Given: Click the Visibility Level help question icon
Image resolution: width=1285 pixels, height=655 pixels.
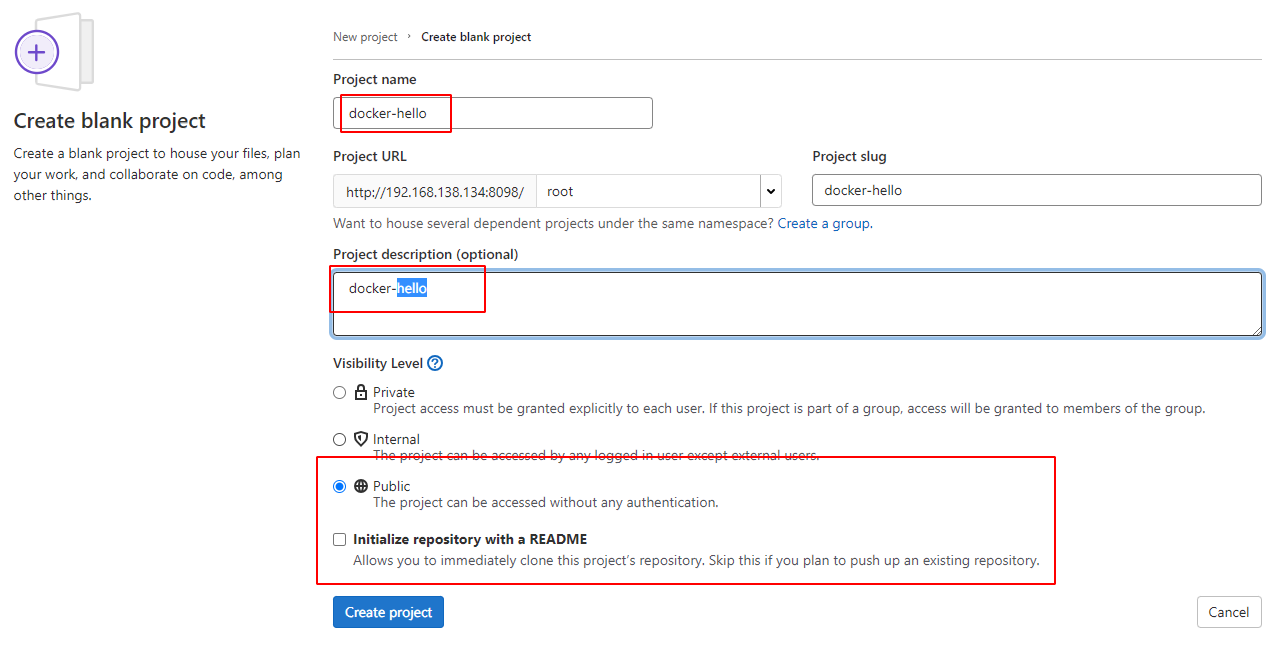Looking at the screenshot, I should 435,364.
